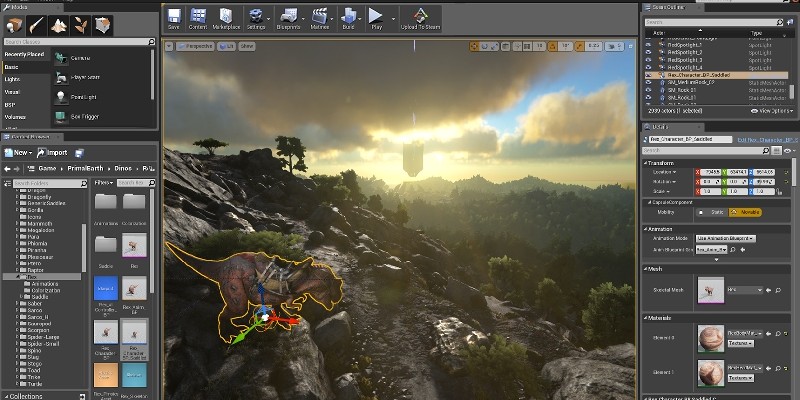800x400 pixels.
Task: Hide RedSpotlight_2 using eye icon
Action: 648,53
